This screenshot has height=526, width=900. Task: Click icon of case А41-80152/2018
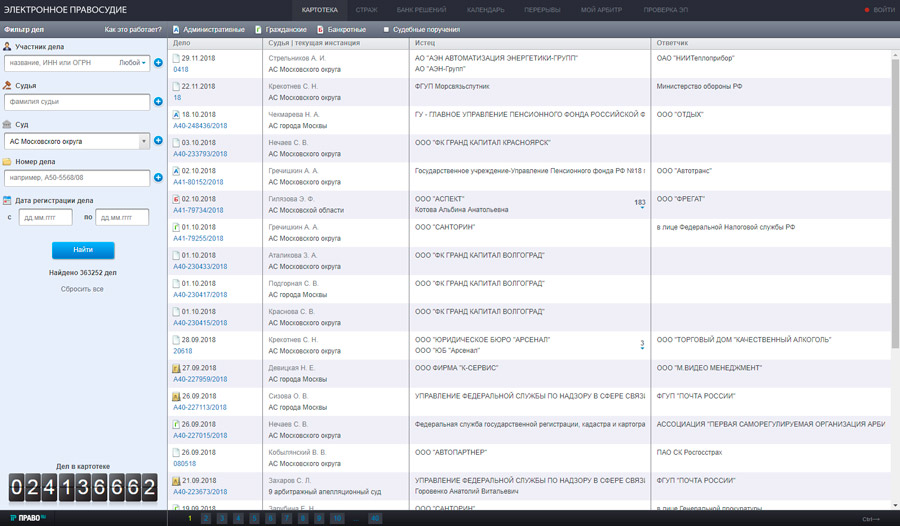point(176,171)
